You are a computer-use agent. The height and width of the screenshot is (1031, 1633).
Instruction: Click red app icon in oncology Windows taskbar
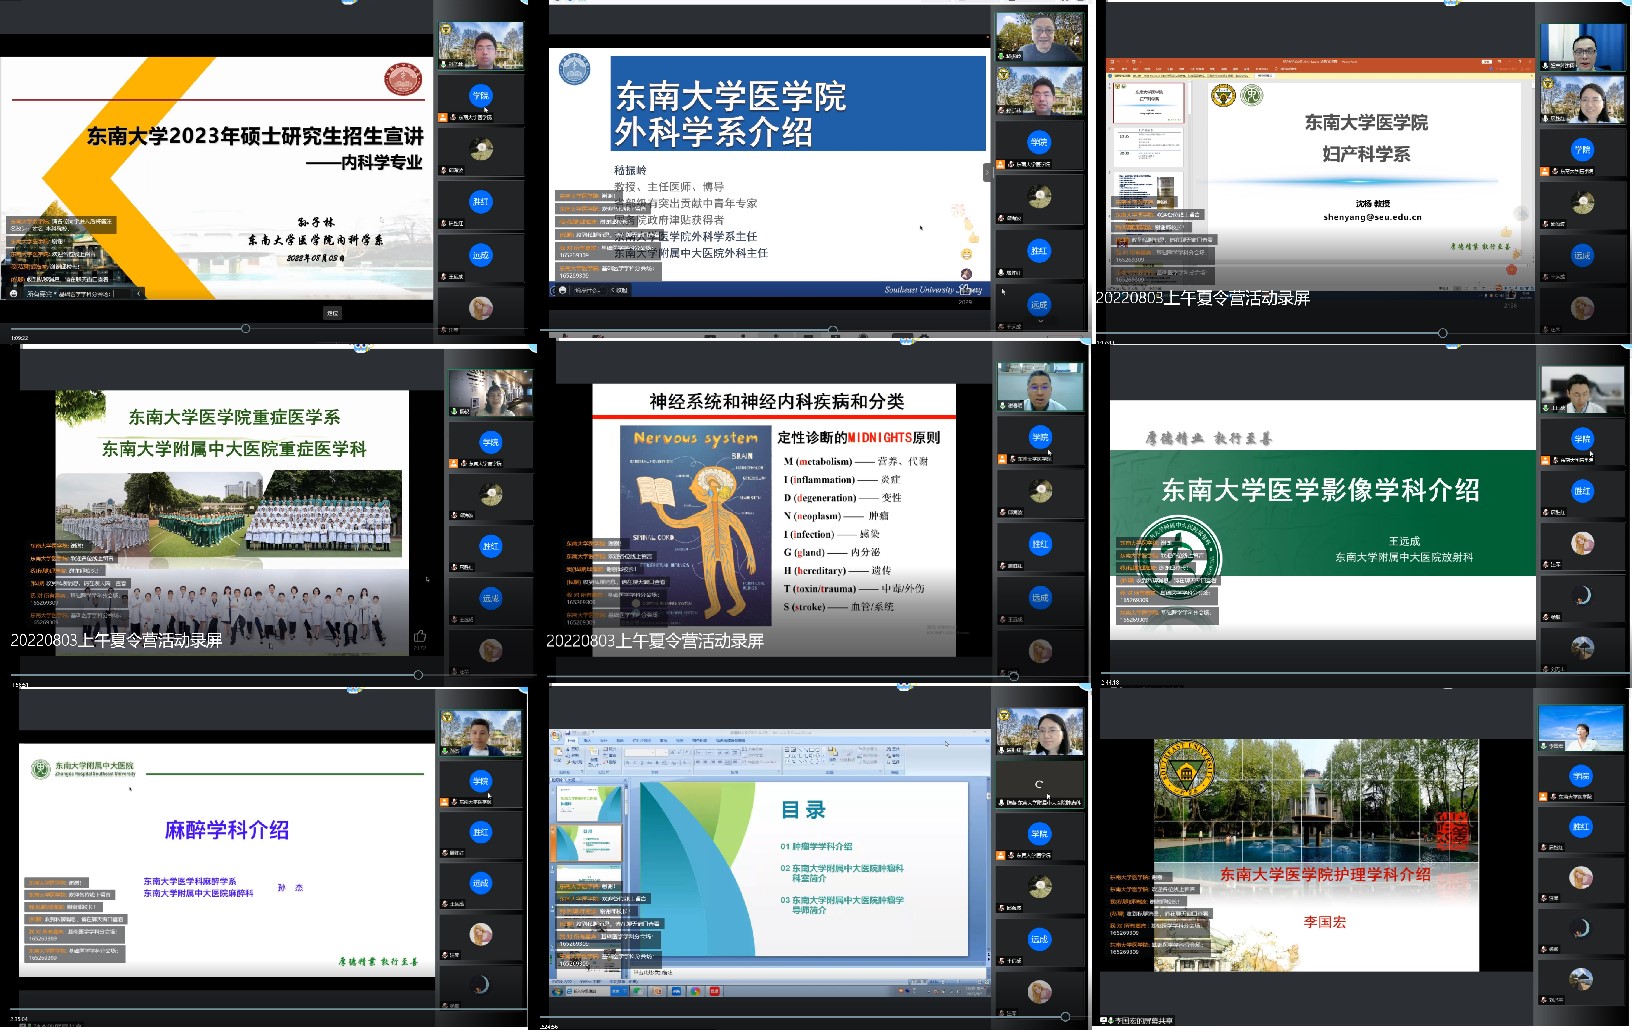(715, 992)
